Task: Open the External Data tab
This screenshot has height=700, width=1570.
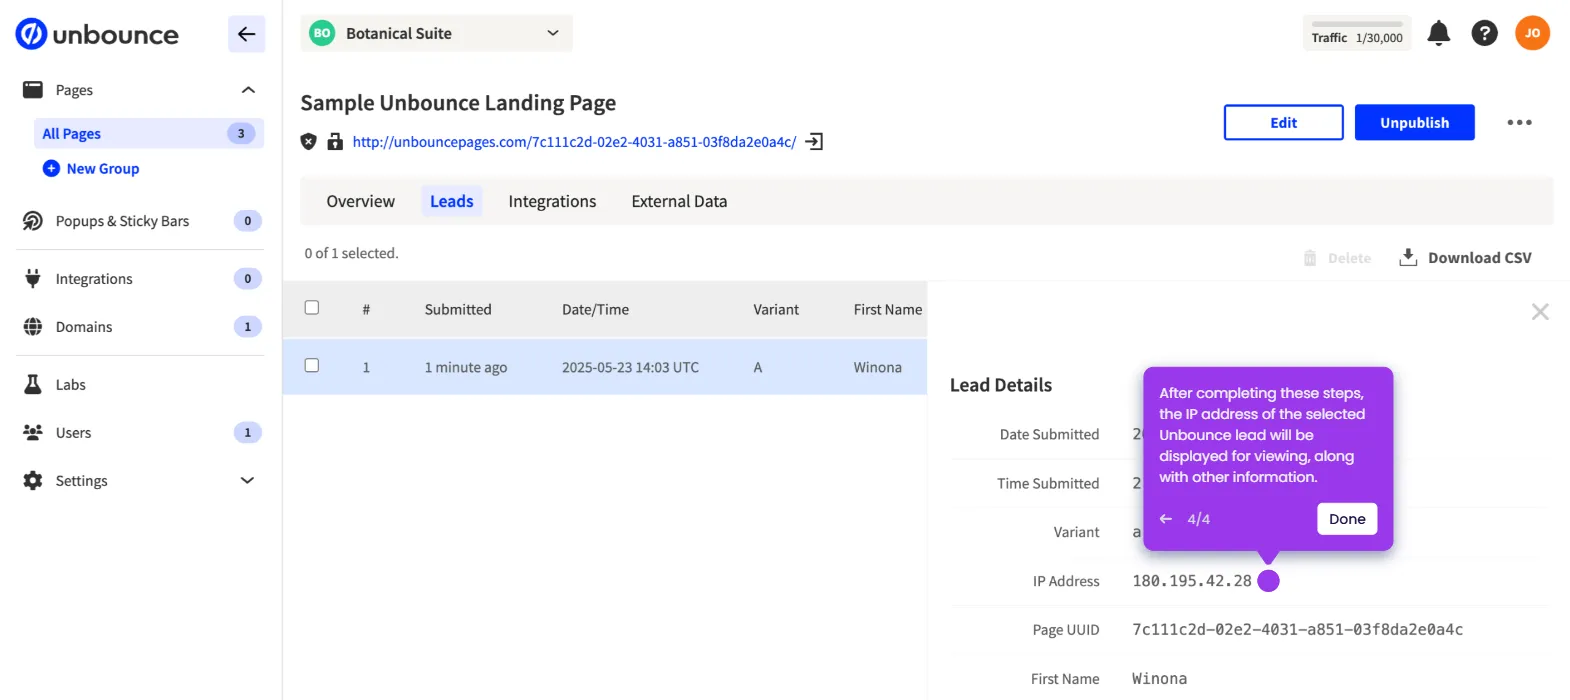Action: click(679, 201)
